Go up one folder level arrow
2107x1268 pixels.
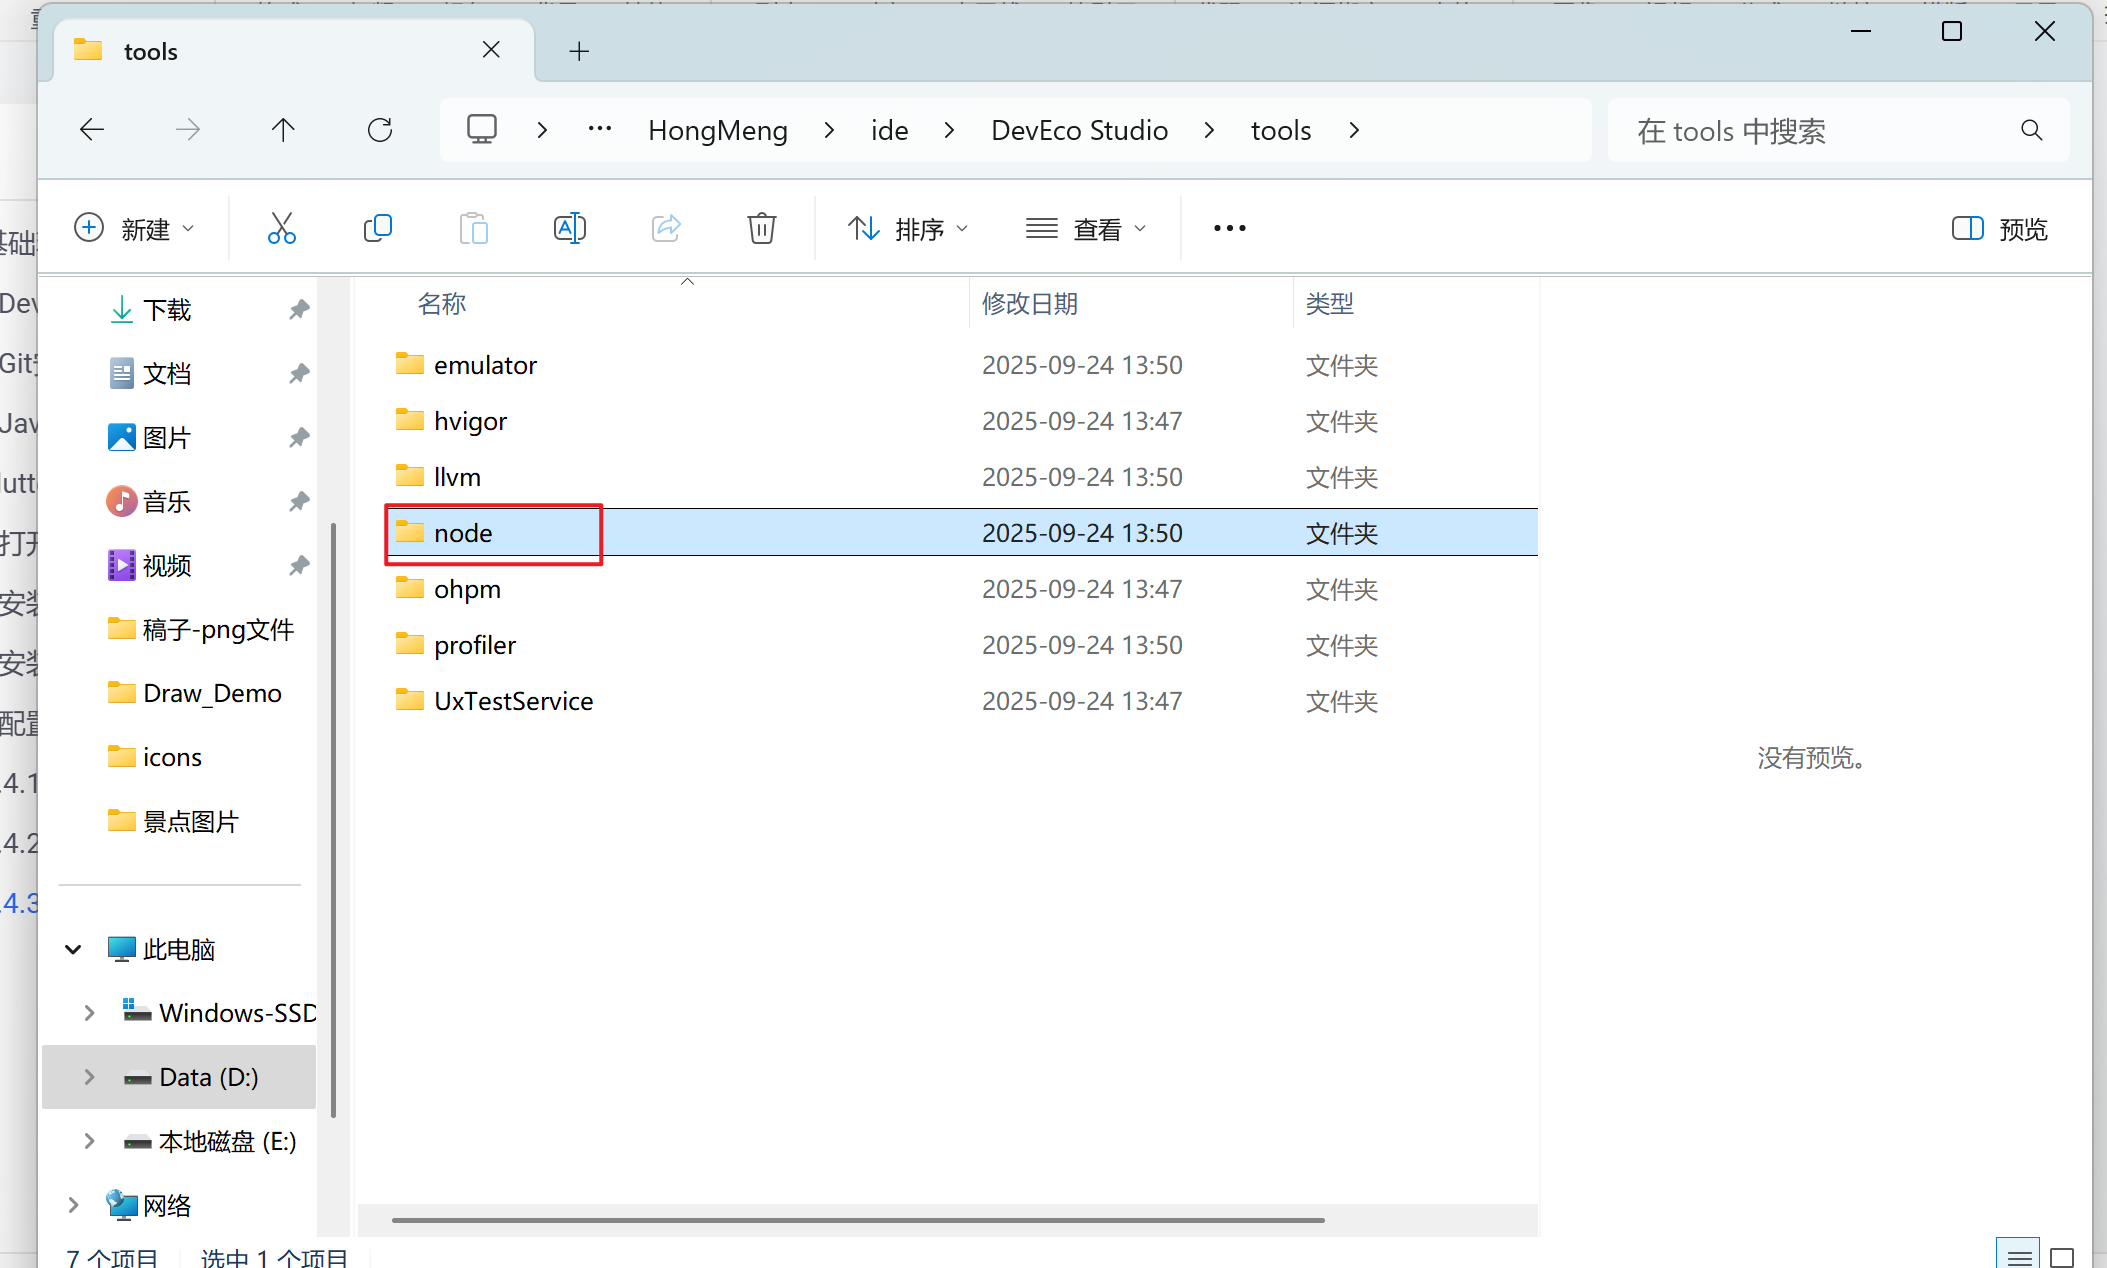pyautogui.click(x=283, y=130)
